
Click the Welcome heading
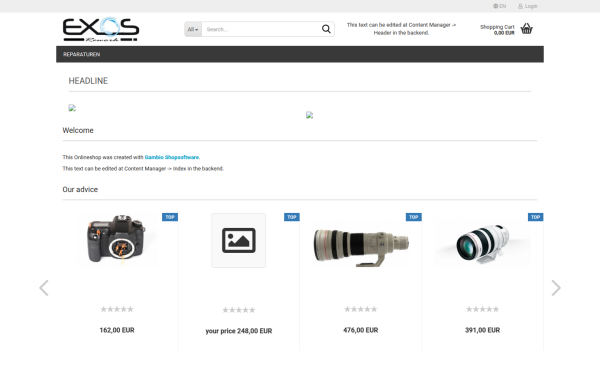78,130
